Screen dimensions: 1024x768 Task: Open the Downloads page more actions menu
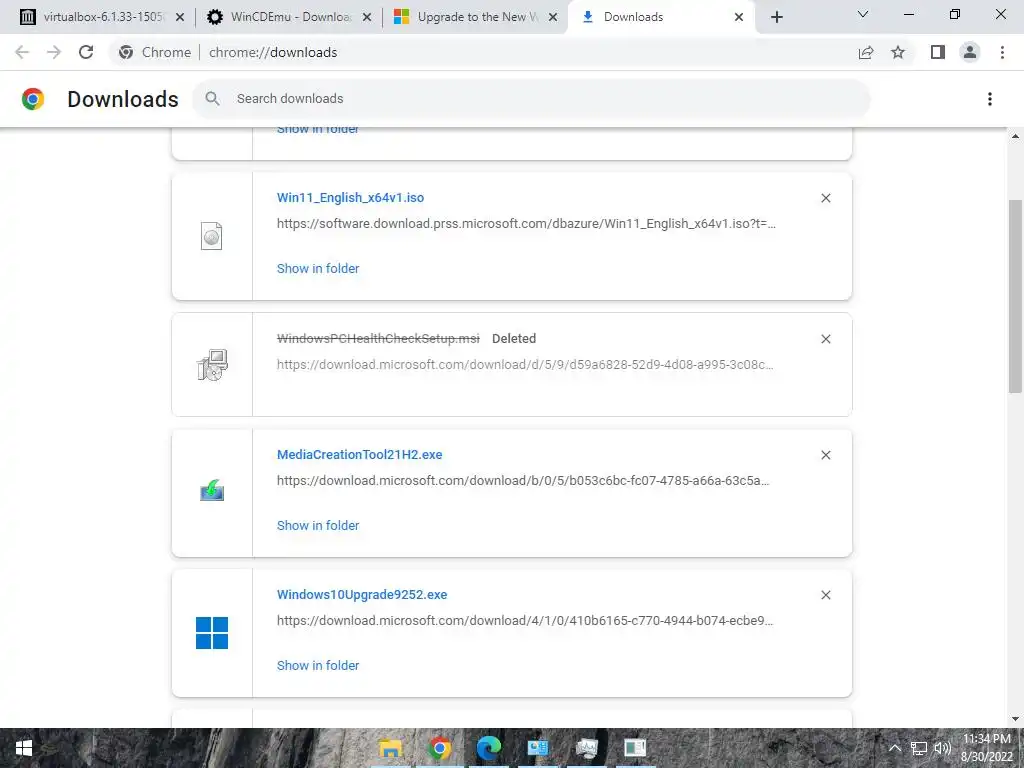(x=990, y=99)
